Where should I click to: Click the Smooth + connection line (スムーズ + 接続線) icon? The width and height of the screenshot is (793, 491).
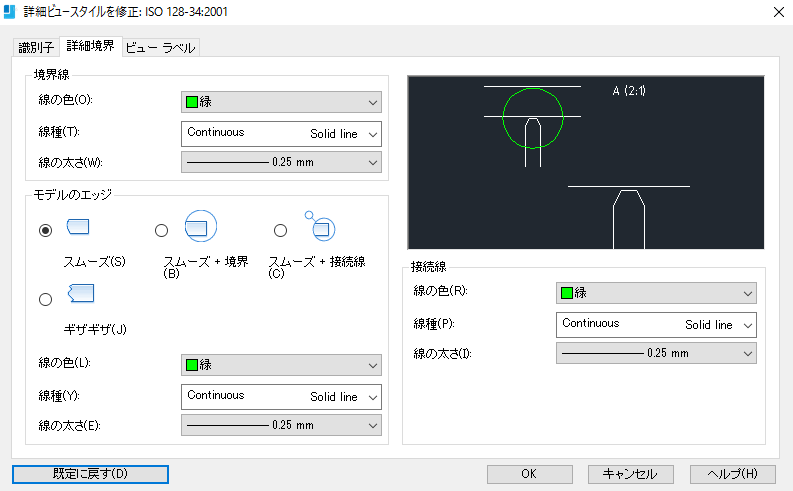pos(321,227)
